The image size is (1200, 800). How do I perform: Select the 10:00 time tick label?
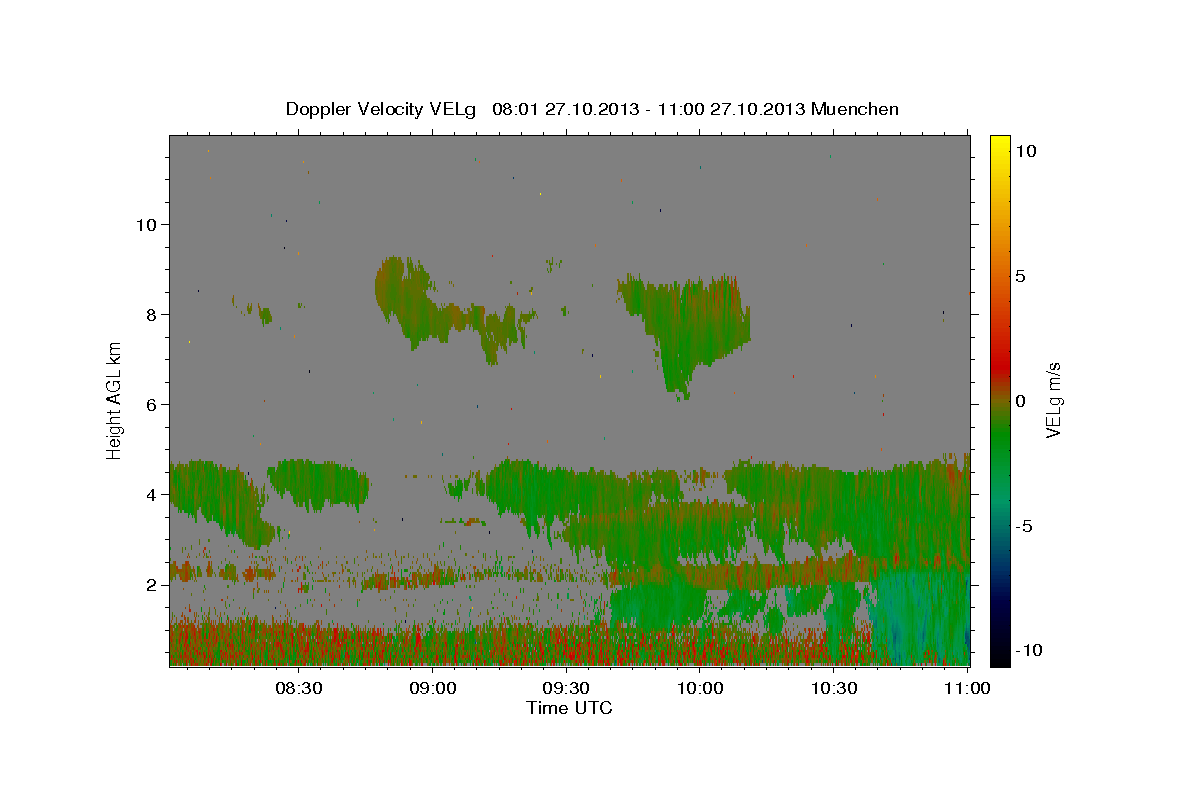click(x=700, y=688)
